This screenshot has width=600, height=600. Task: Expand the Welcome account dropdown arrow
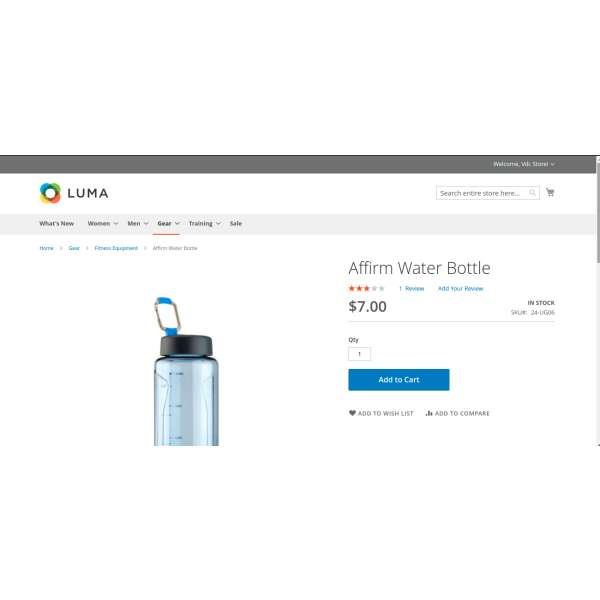552,164
